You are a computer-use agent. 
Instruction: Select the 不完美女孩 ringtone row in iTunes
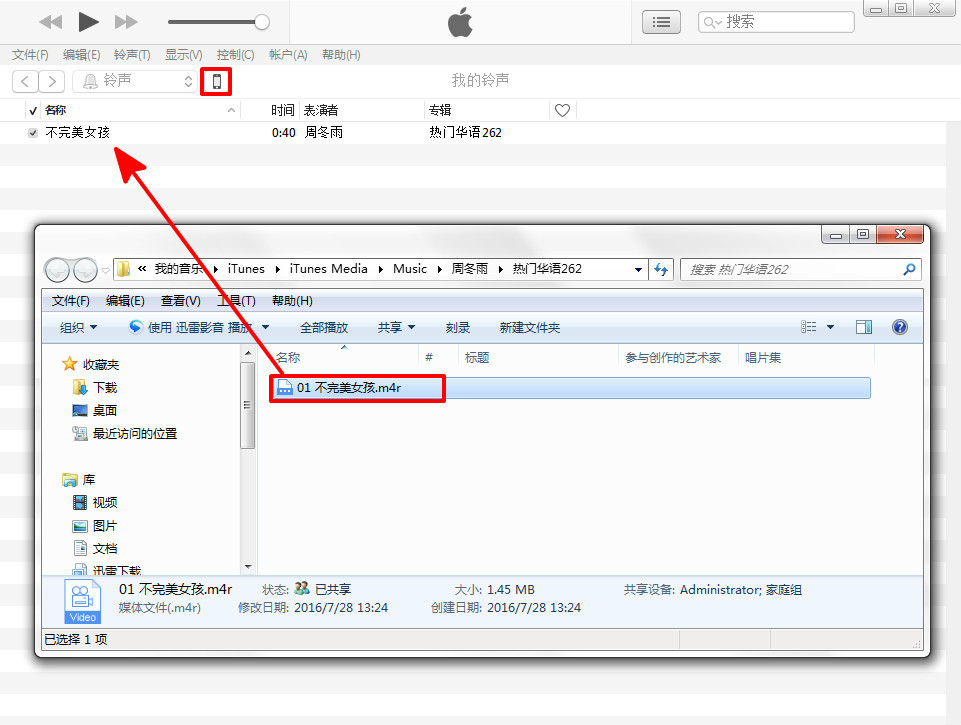tap(472, 132)
